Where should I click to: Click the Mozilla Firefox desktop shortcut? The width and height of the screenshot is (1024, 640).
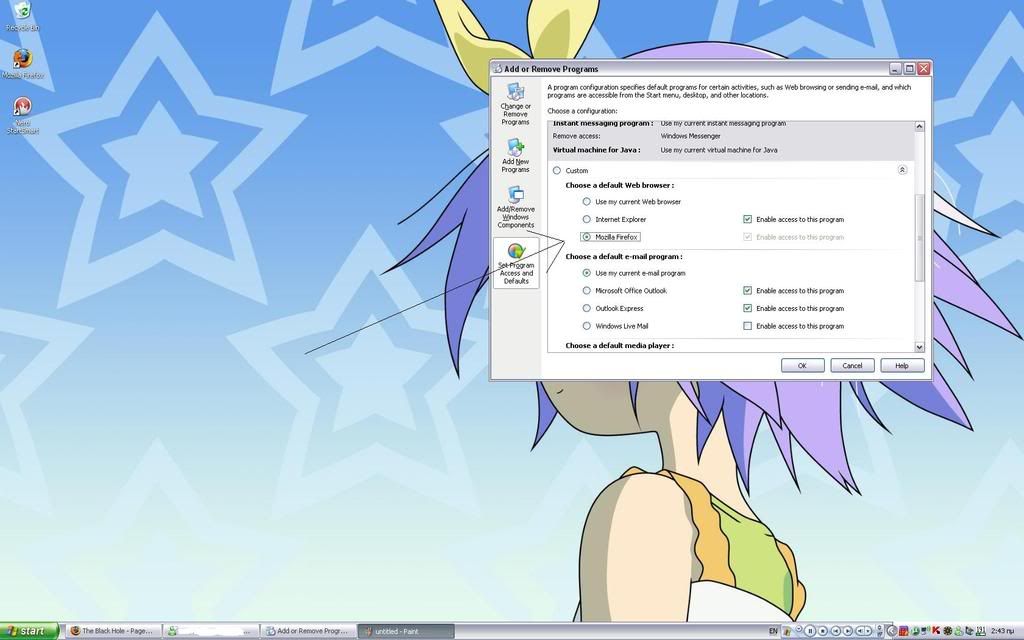point(22,64)
